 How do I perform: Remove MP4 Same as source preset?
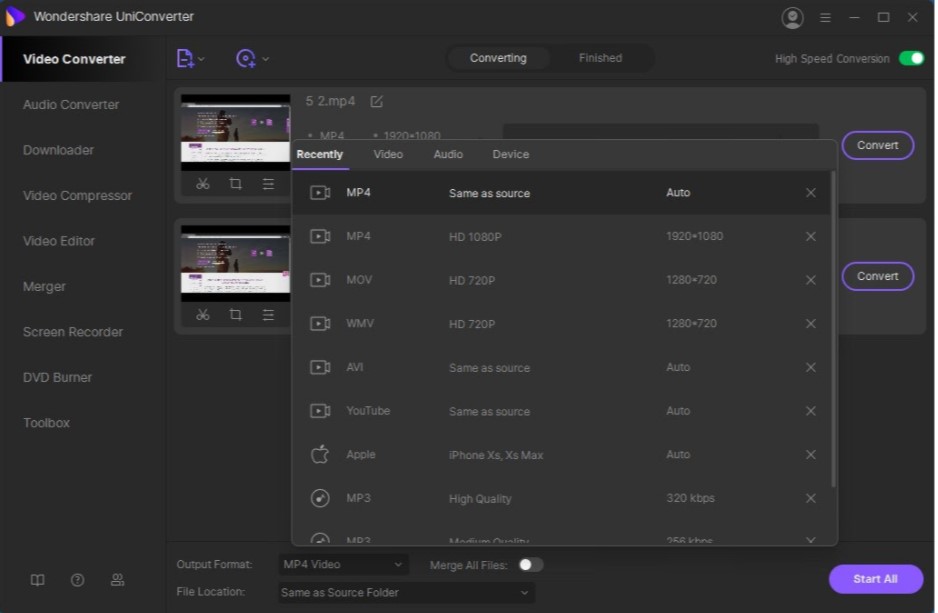tap(811, 193)
